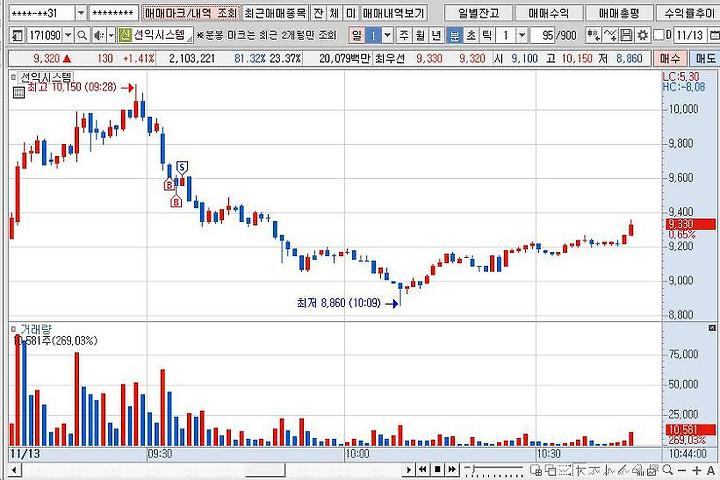Select the 잔 tab
The width and height of the screenshot is (720, 480).
pyautogui.click(x=318, y=13)
